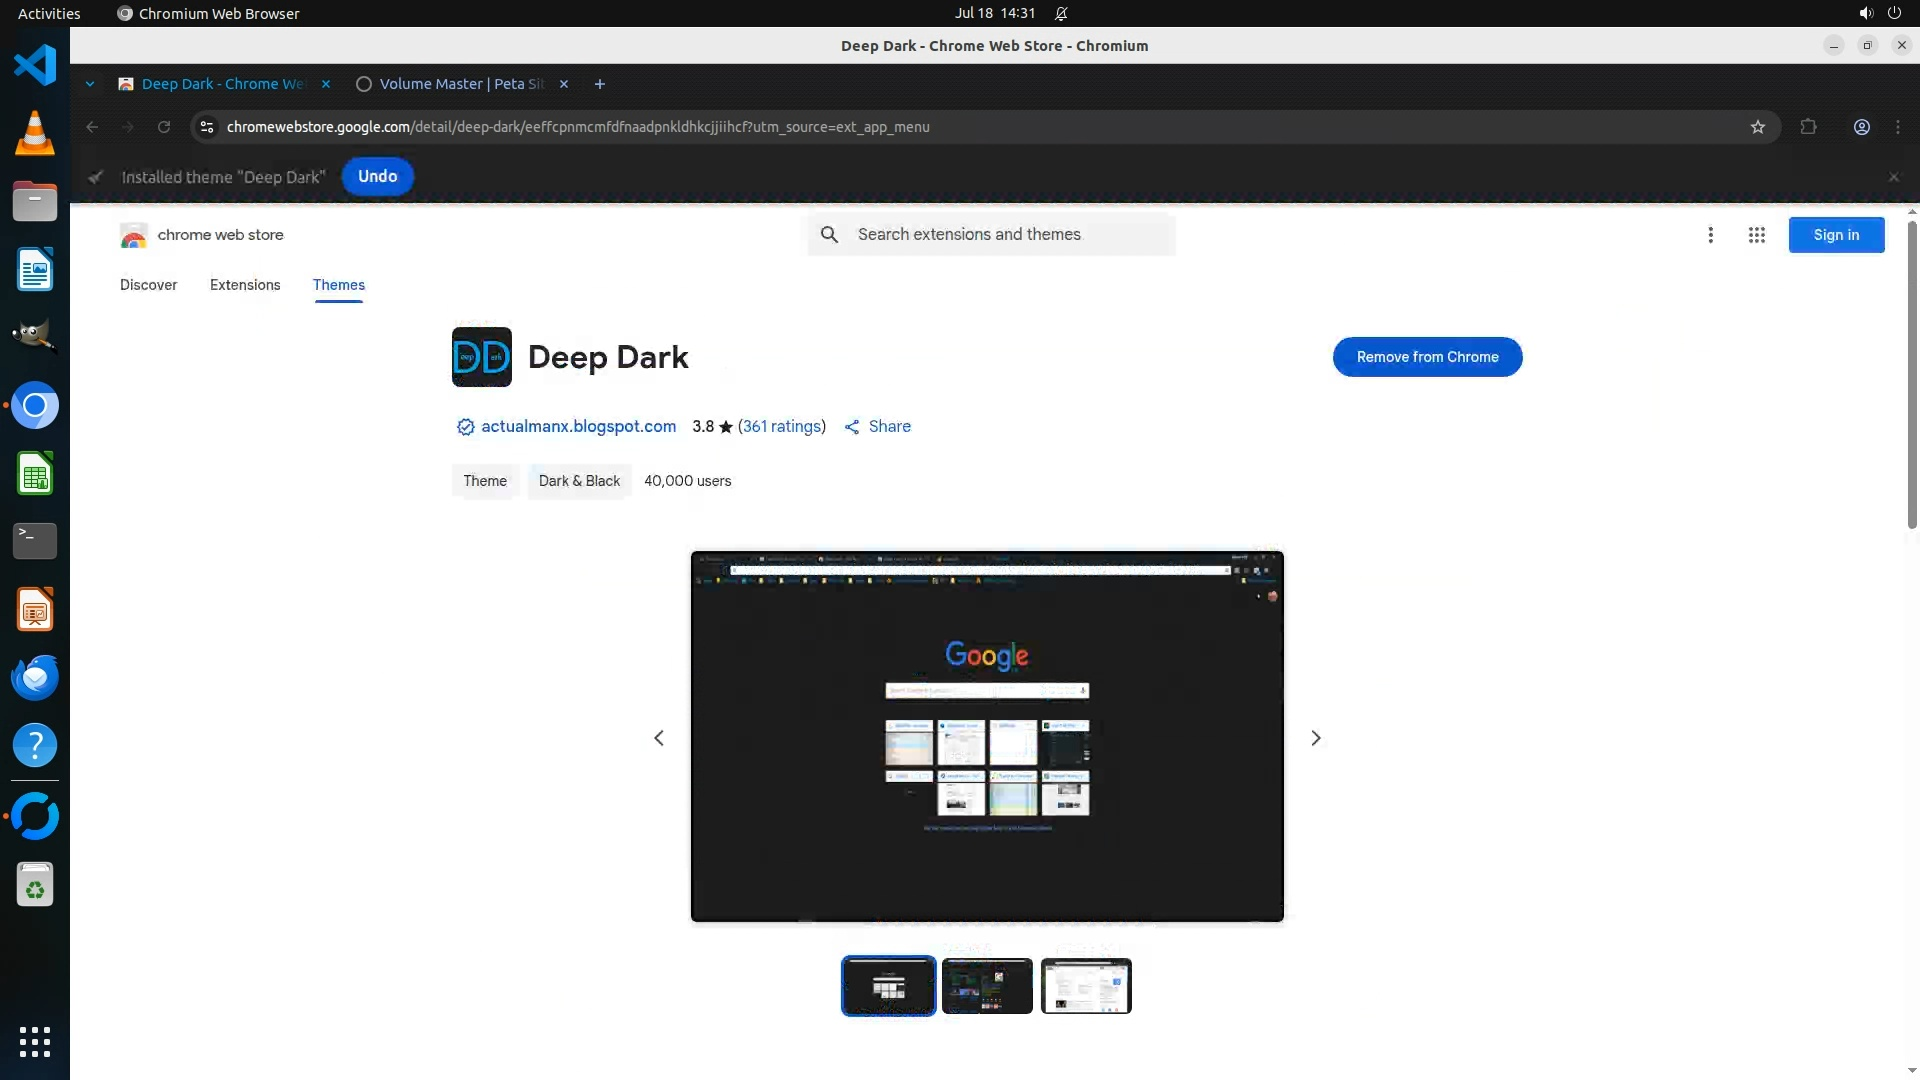Open the actualmanx.blogspot.com link

coord(578,427)
